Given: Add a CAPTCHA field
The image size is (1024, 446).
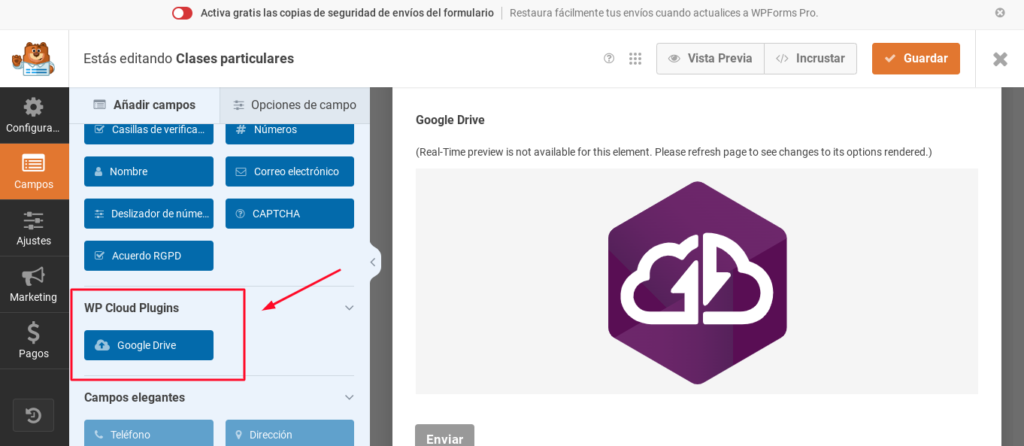Looking at the screenshot, I should click(x=290, y=214).
